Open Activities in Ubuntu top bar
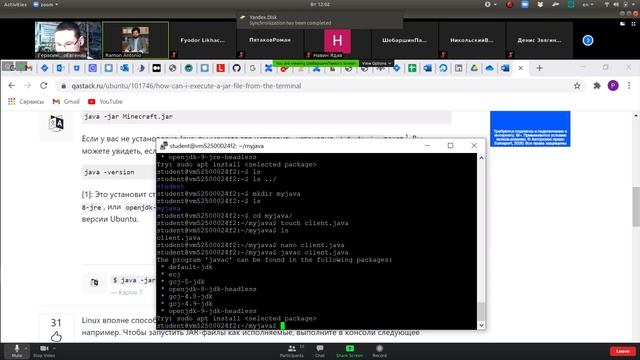 pos(15,4)
